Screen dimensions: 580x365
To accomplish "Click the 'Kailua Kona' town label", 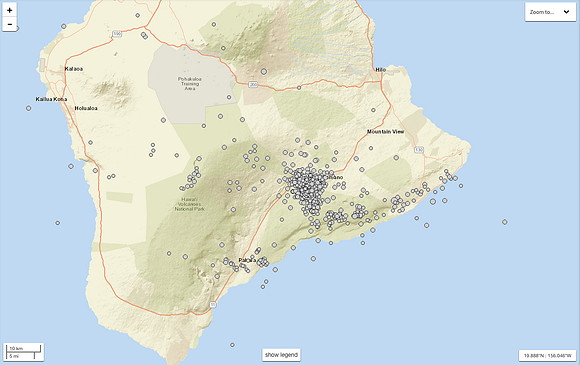I will pyautogui.click(x=51, y=99).
